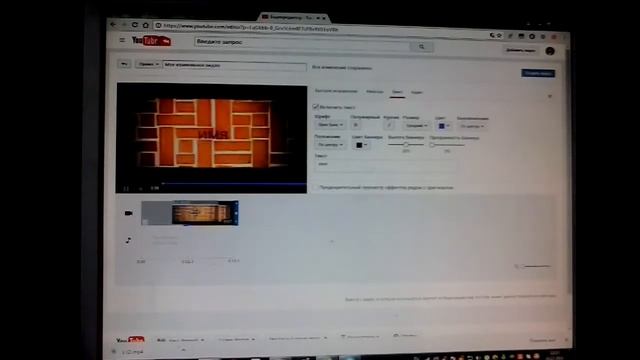Viewport: 640px width, 360px height.
Task: Switch to the Audio tab
Action: pos(417,93)
